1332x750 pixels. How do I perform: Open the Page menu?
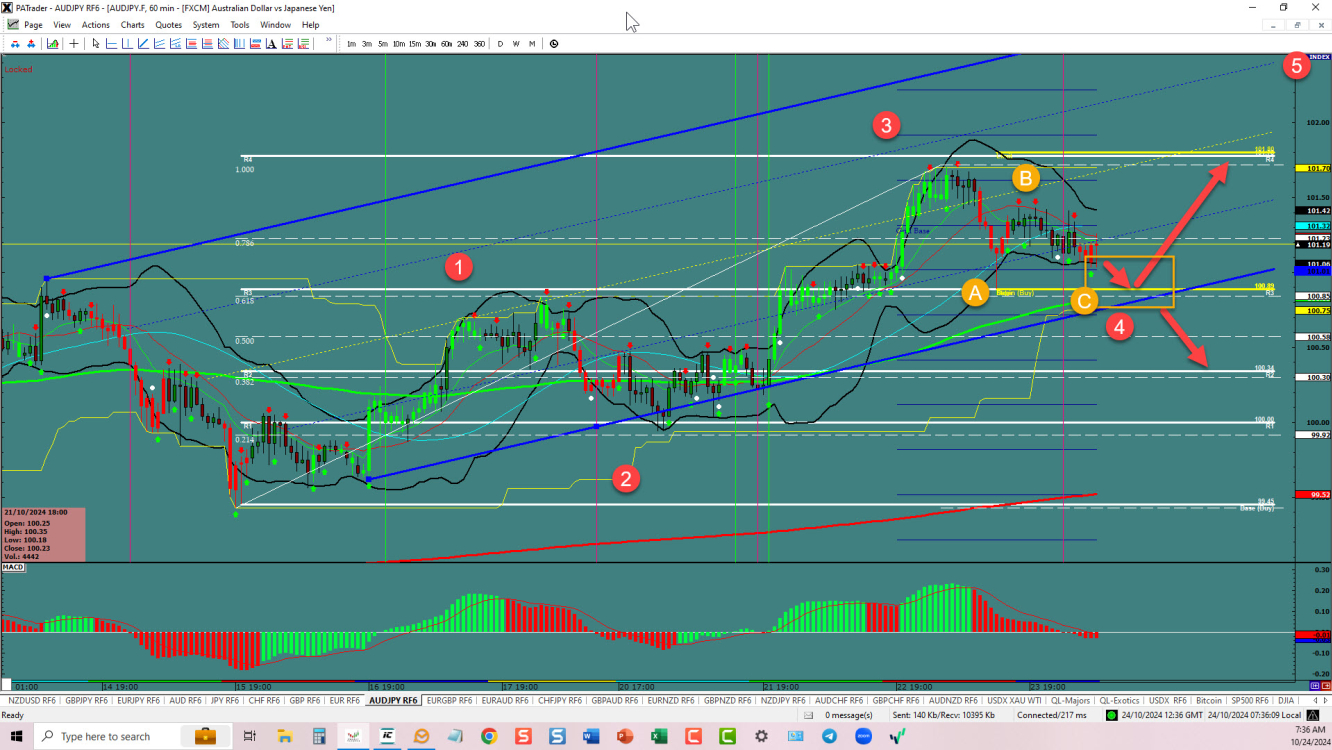(x=33, y=25)
